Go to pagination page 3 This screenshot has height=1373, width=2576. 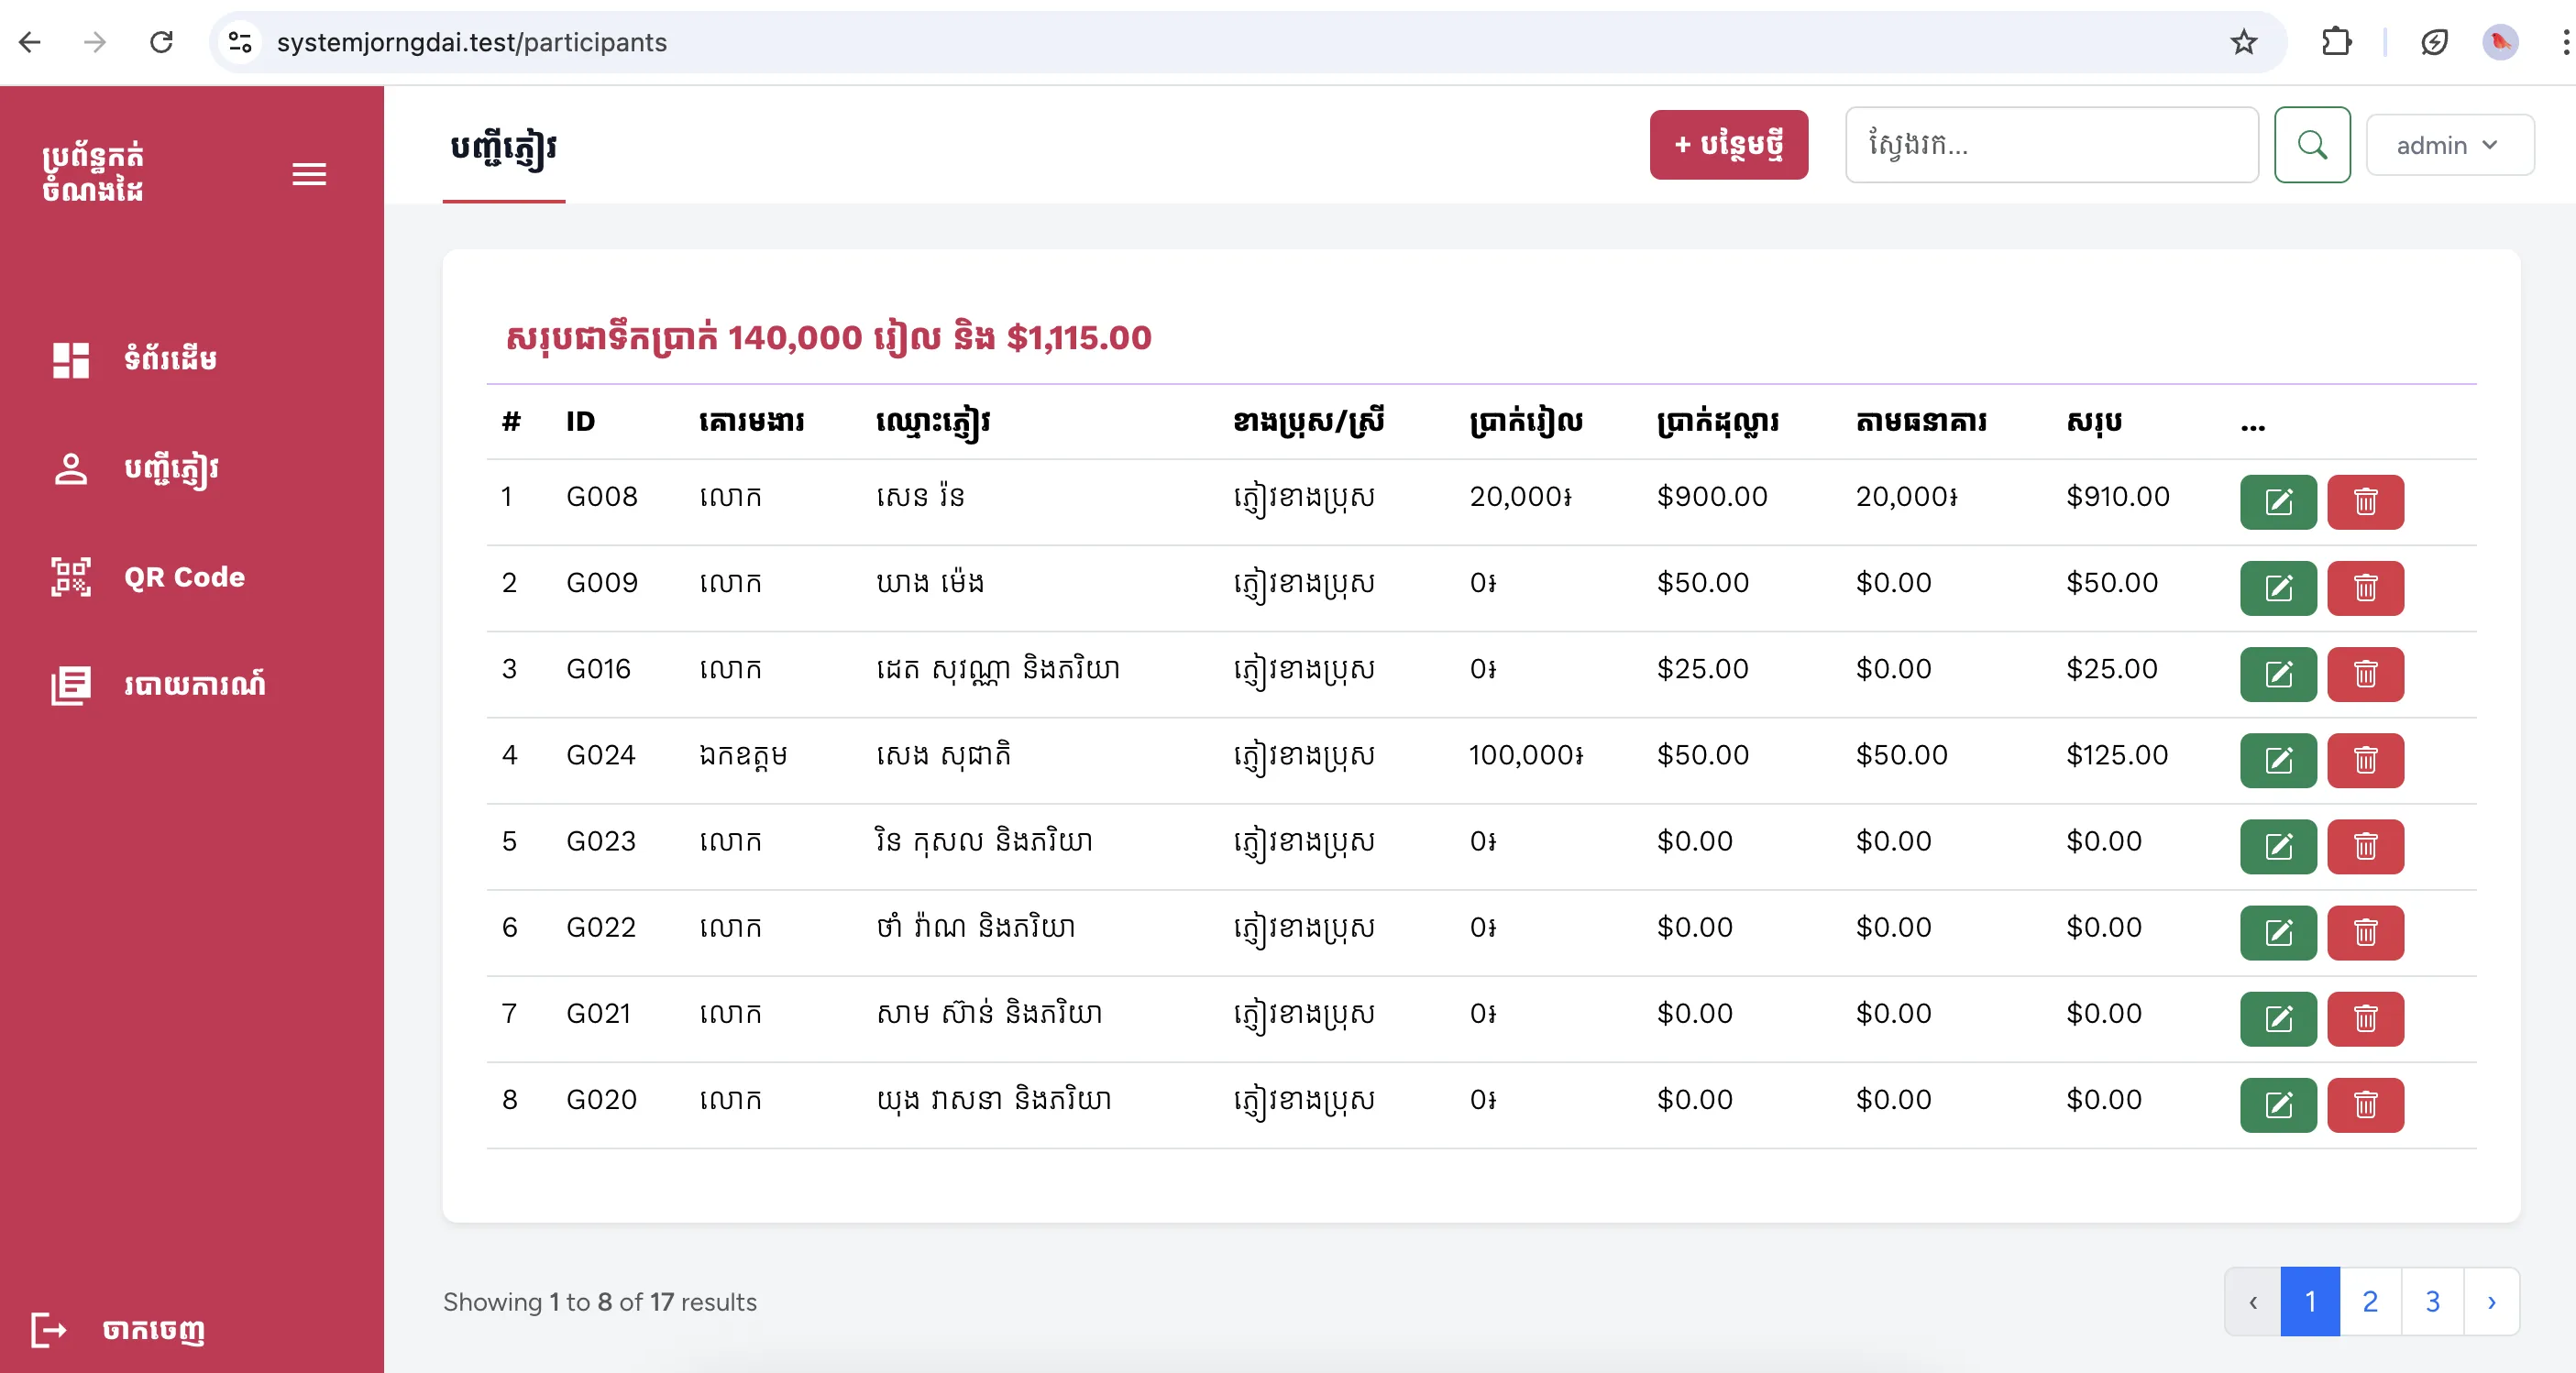(2431, 1301)
